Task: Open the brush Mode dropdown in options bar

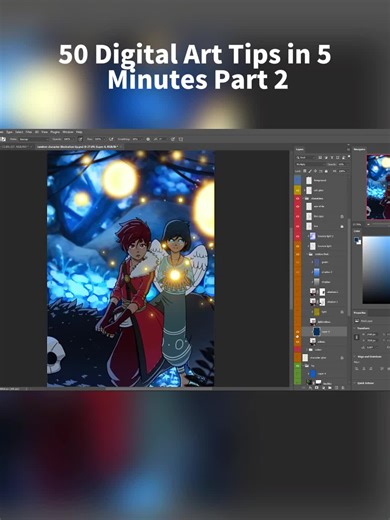Action: pos(33,139)
